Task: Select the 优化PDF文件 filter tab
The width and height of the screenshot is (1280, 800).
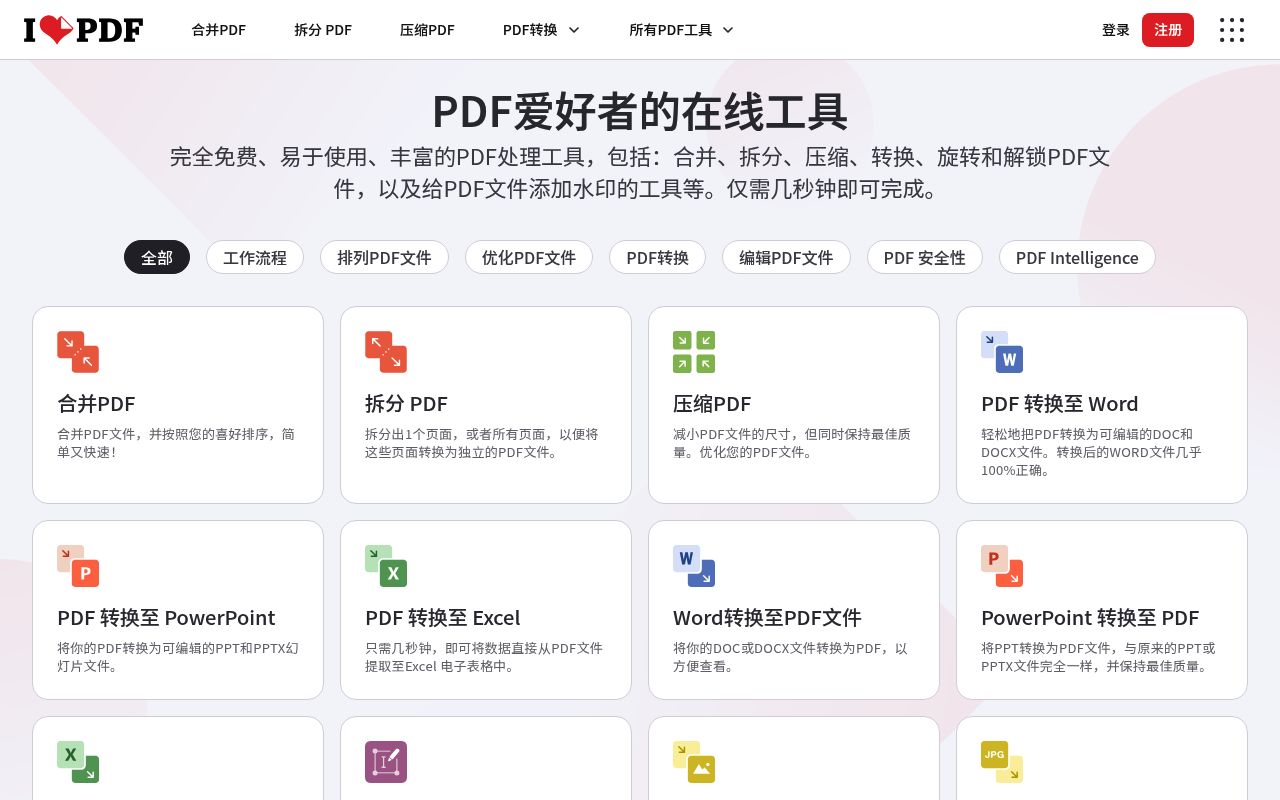Action: (x=529, y=257)
